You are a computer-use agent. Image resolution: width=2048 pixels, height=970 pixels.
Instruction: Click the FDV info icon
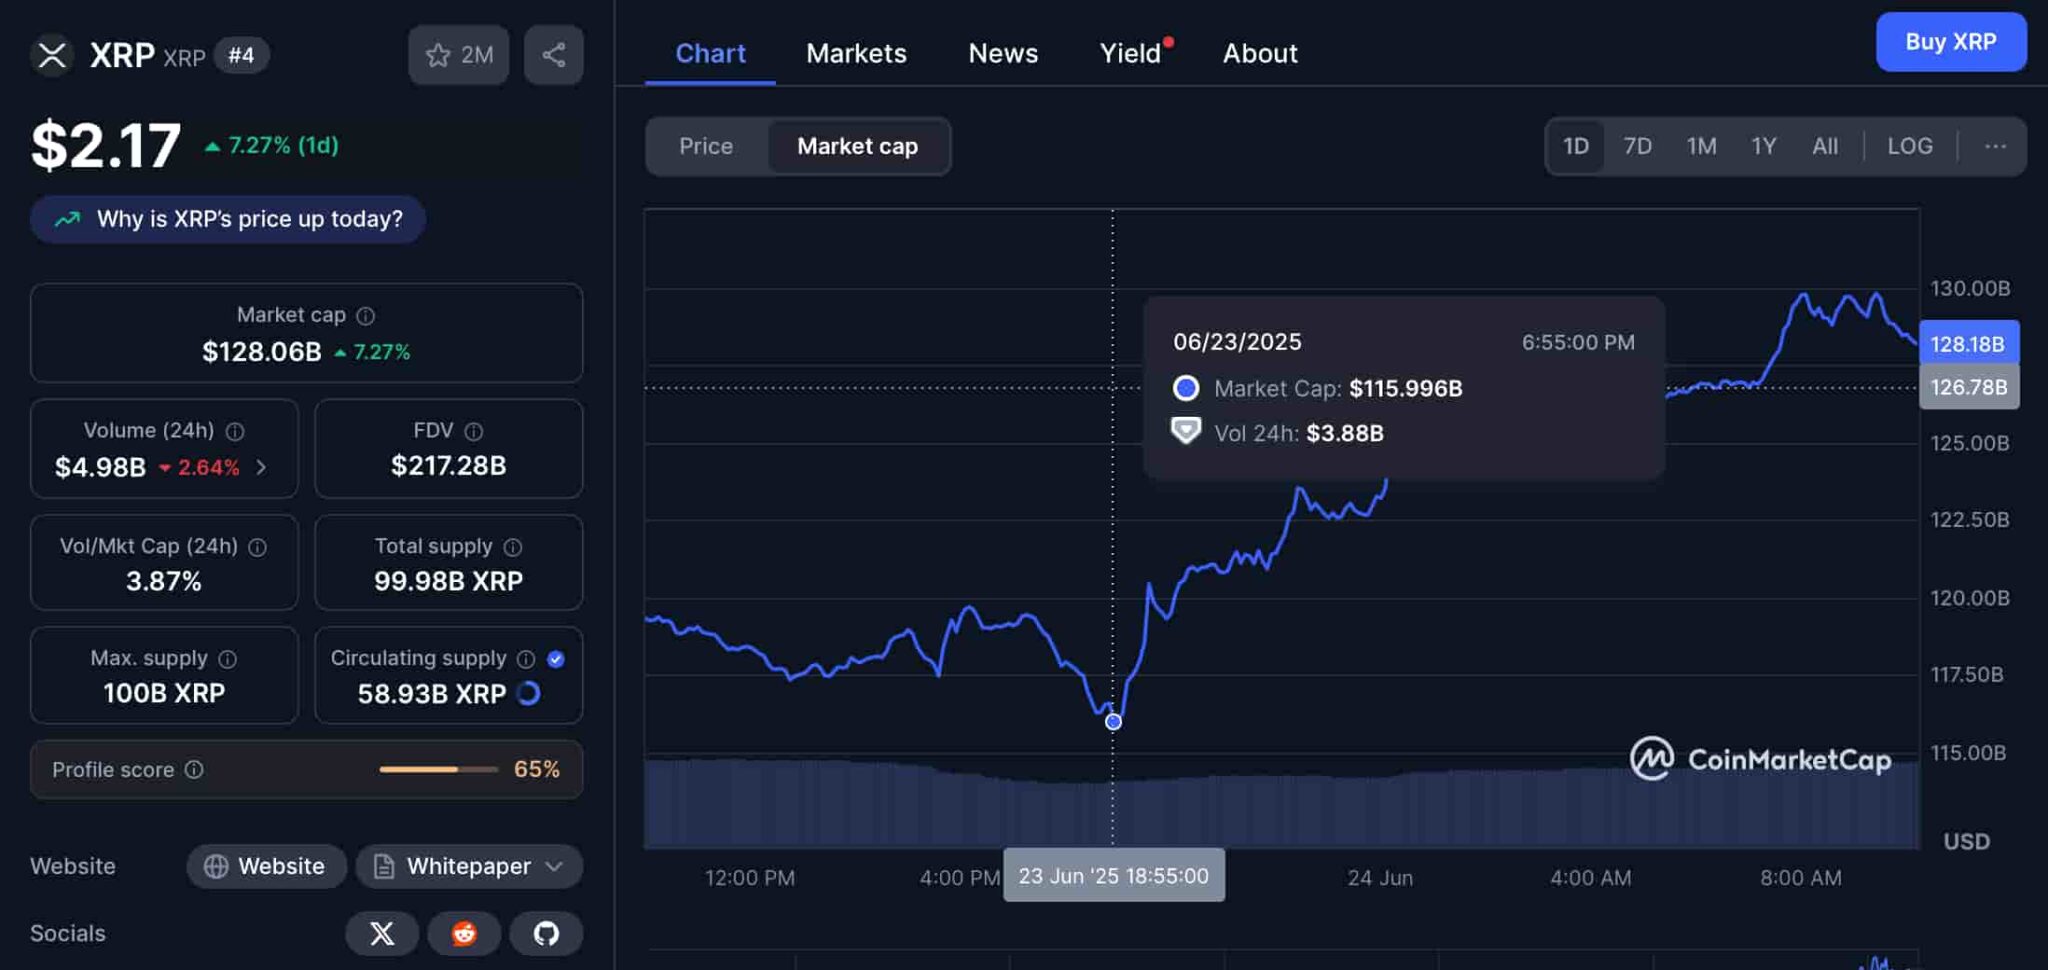tap(474, 431)
